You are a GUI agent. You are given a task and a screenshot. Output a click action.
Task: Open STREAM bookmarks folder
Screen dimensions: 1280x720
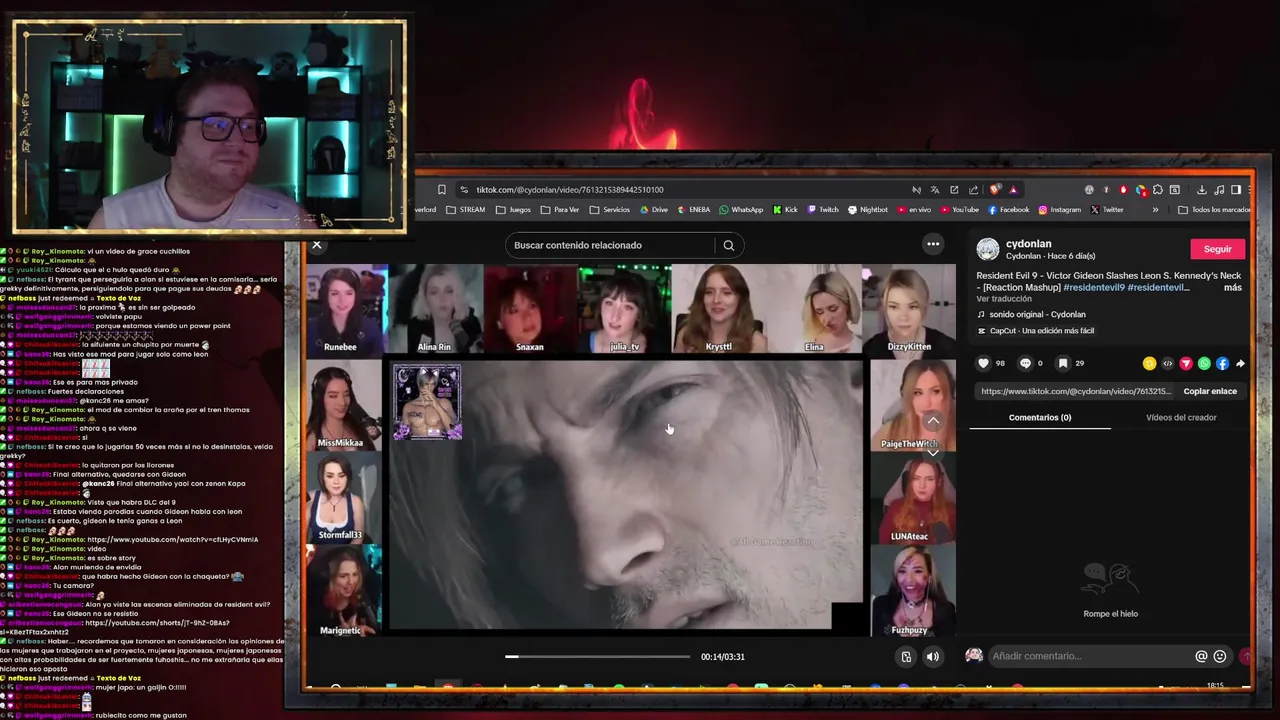coord(465,210)
